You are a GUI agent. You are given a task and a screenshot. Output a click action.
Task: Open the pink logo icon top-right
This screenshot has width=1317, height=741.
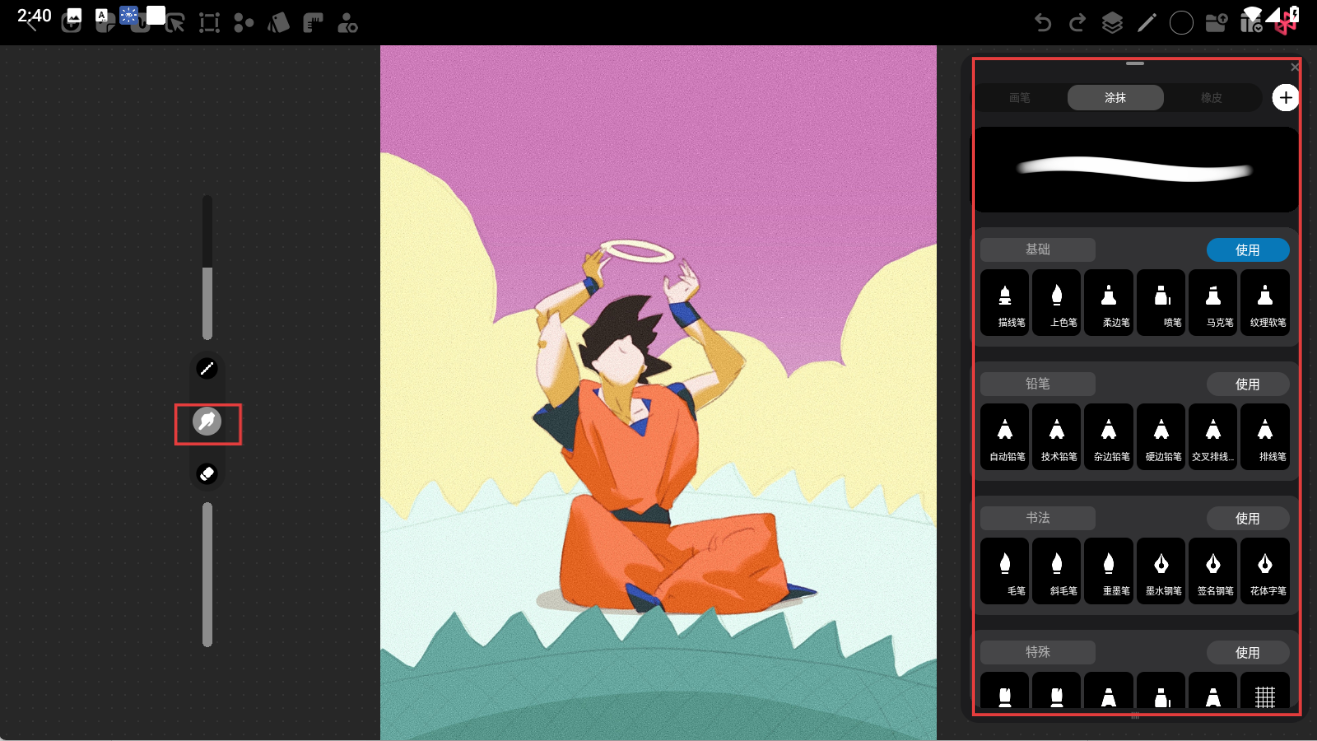click(x=1285, y=23)
